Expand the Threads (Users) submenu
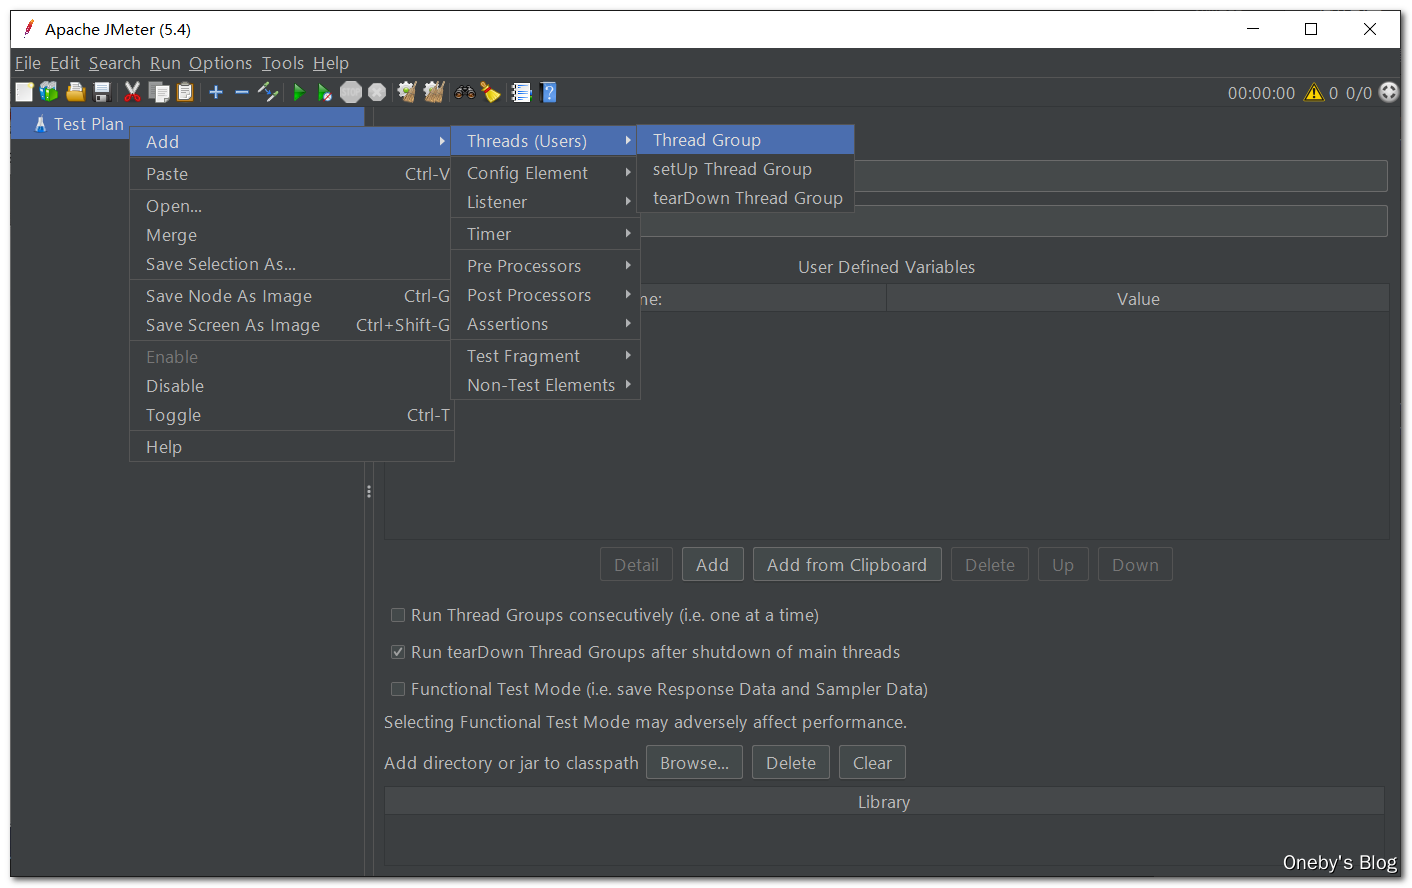Viewport: 1412px width, 888px height. click(545, 141)
